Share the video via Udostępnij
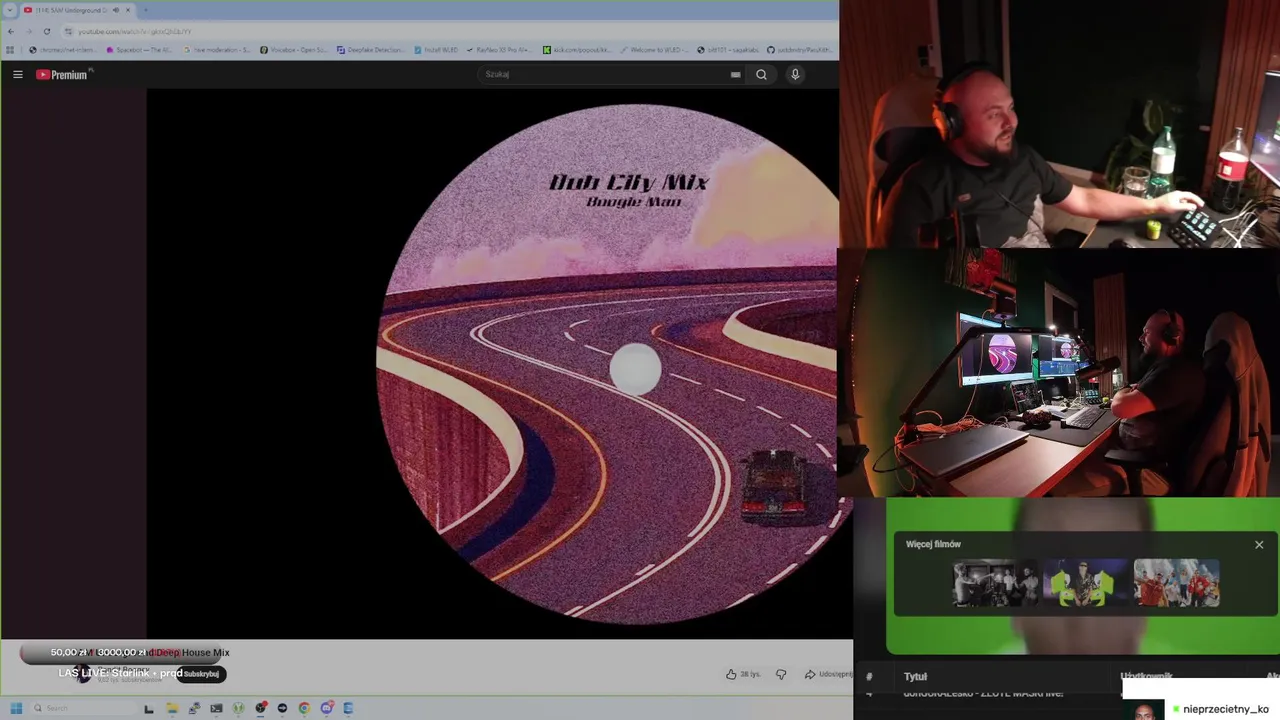 tap(828, 674)
